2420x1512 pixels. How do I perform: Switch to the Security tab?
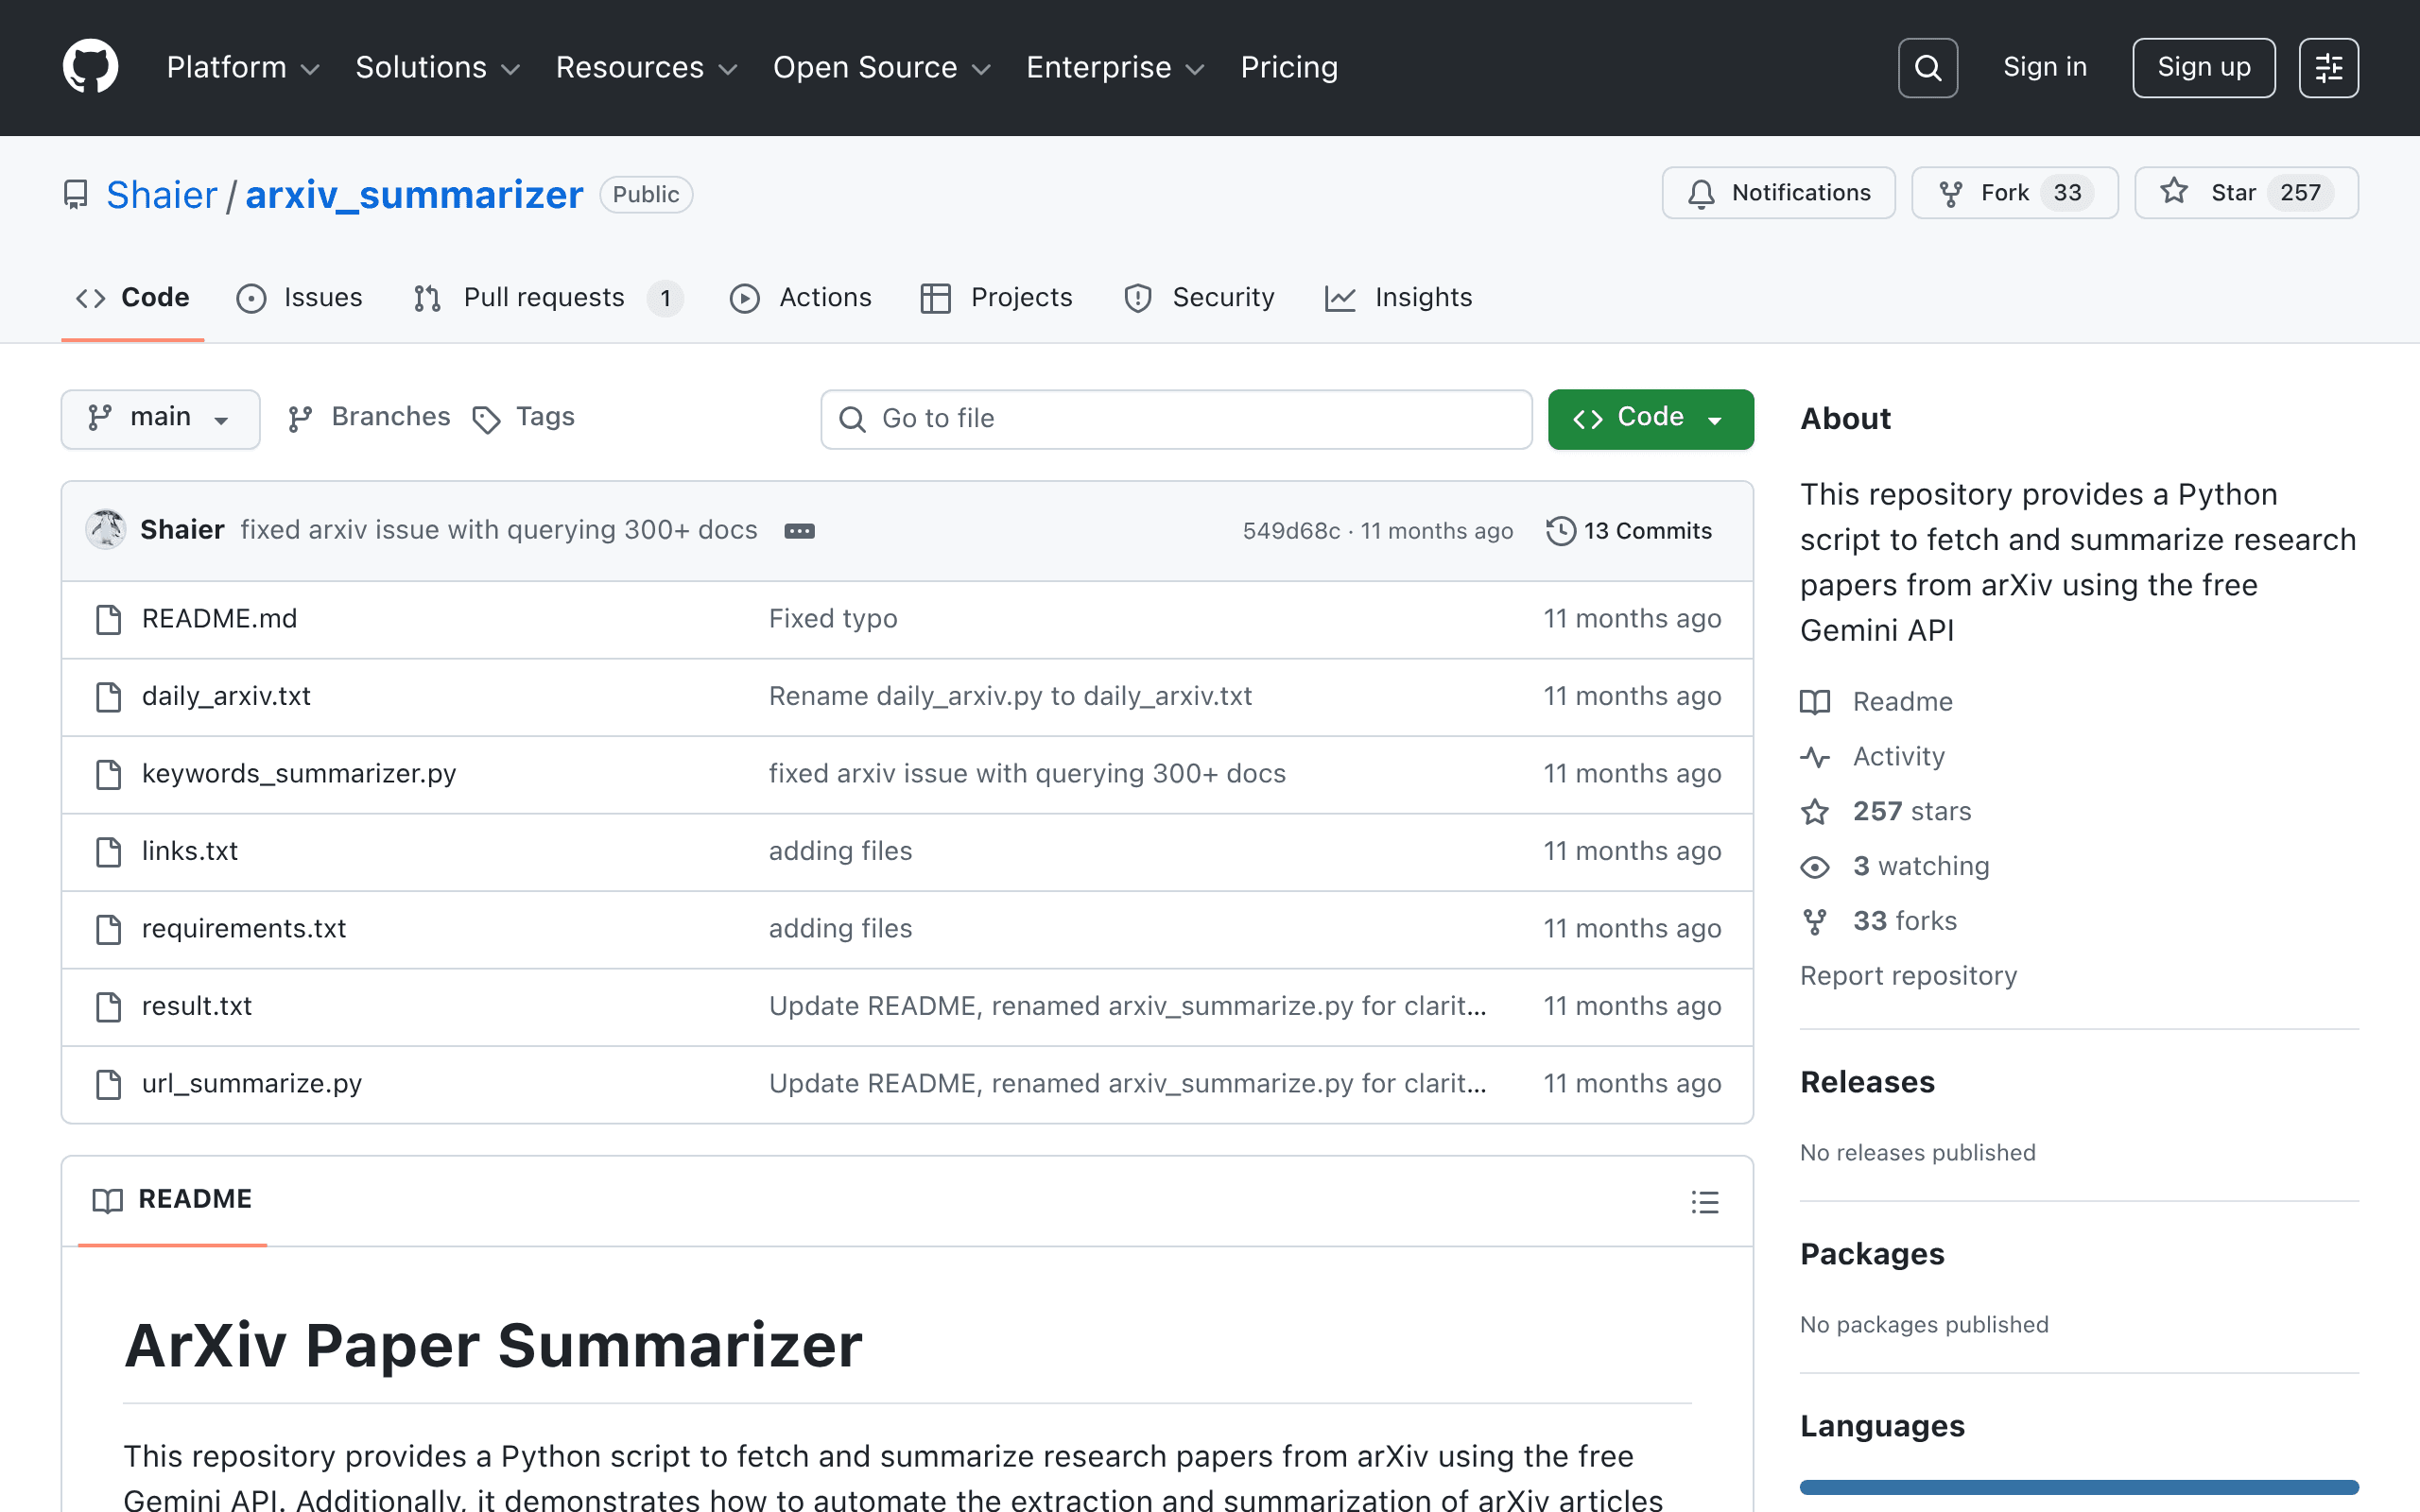tap(1198, 298)
